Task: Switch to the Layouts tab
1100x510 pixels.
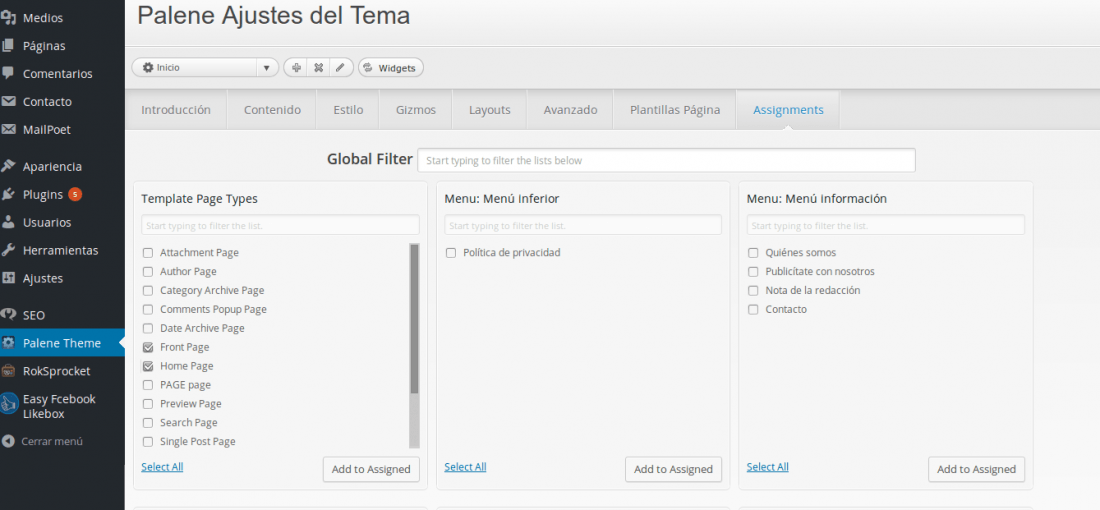Action: pos(490,110)
